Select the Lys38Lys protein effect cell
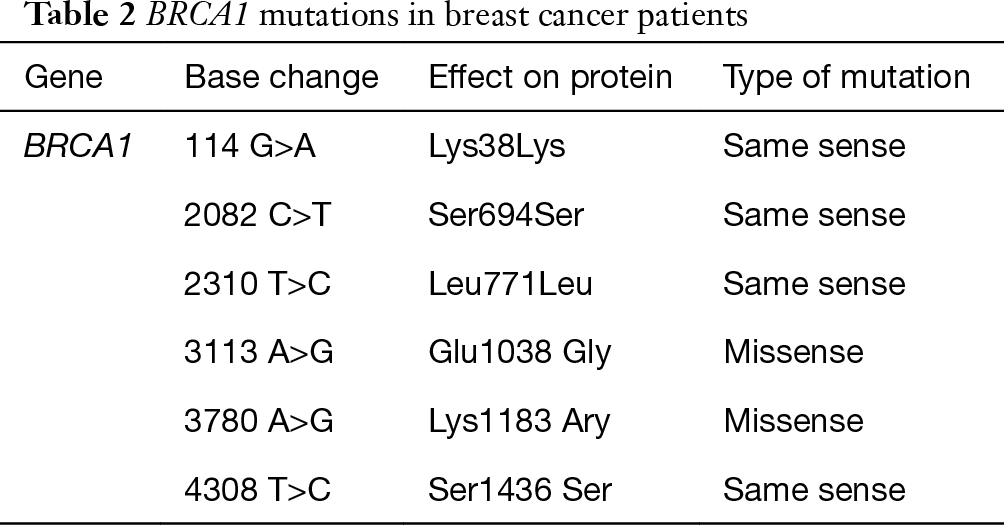 [x=497, y=146]
